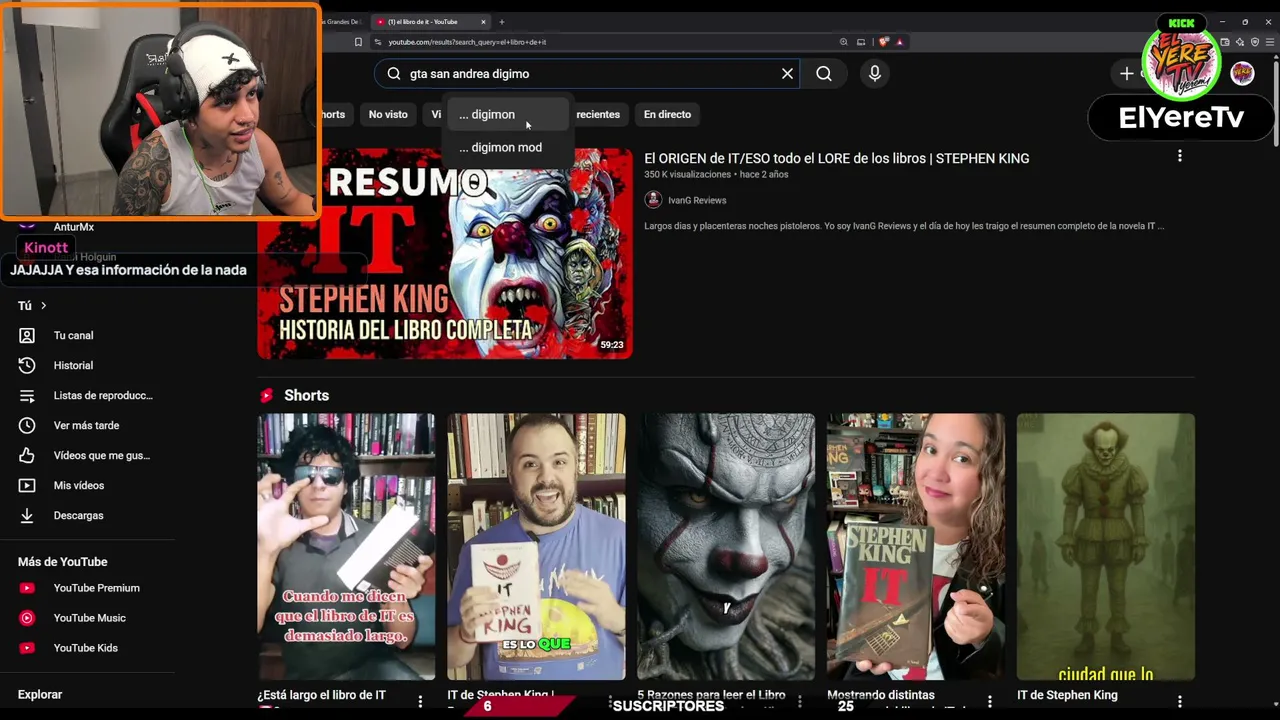This screenshot has height=720, width=1280.
Task: Click the Mis vídeos play icon
Action: (x=27, y=486)
